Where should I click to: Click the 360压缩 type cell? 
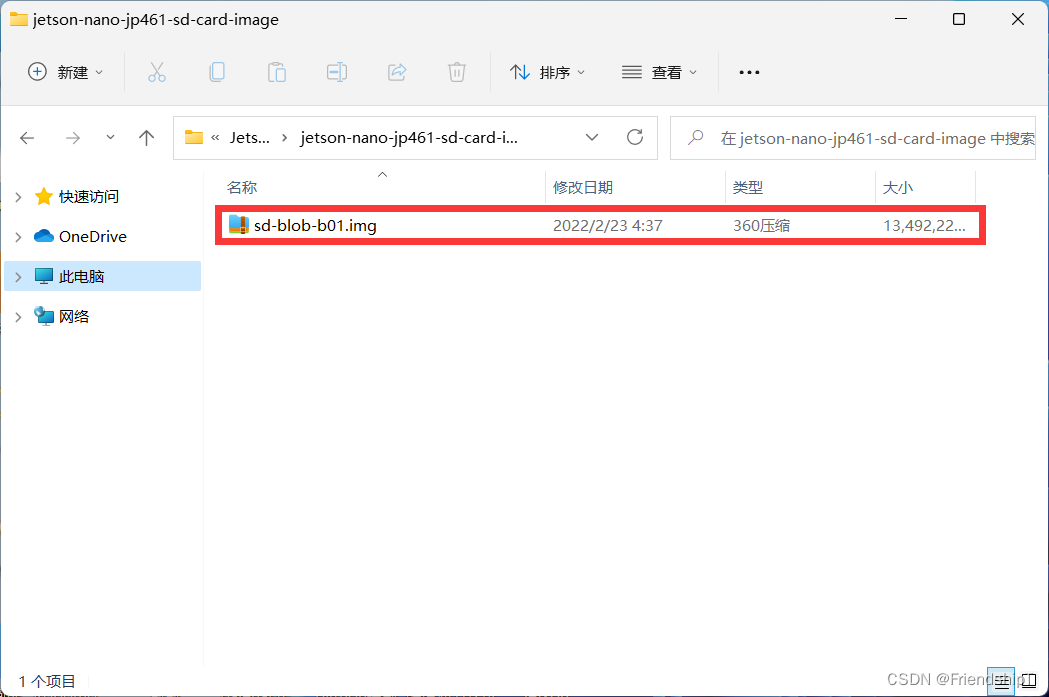point(761,225)
